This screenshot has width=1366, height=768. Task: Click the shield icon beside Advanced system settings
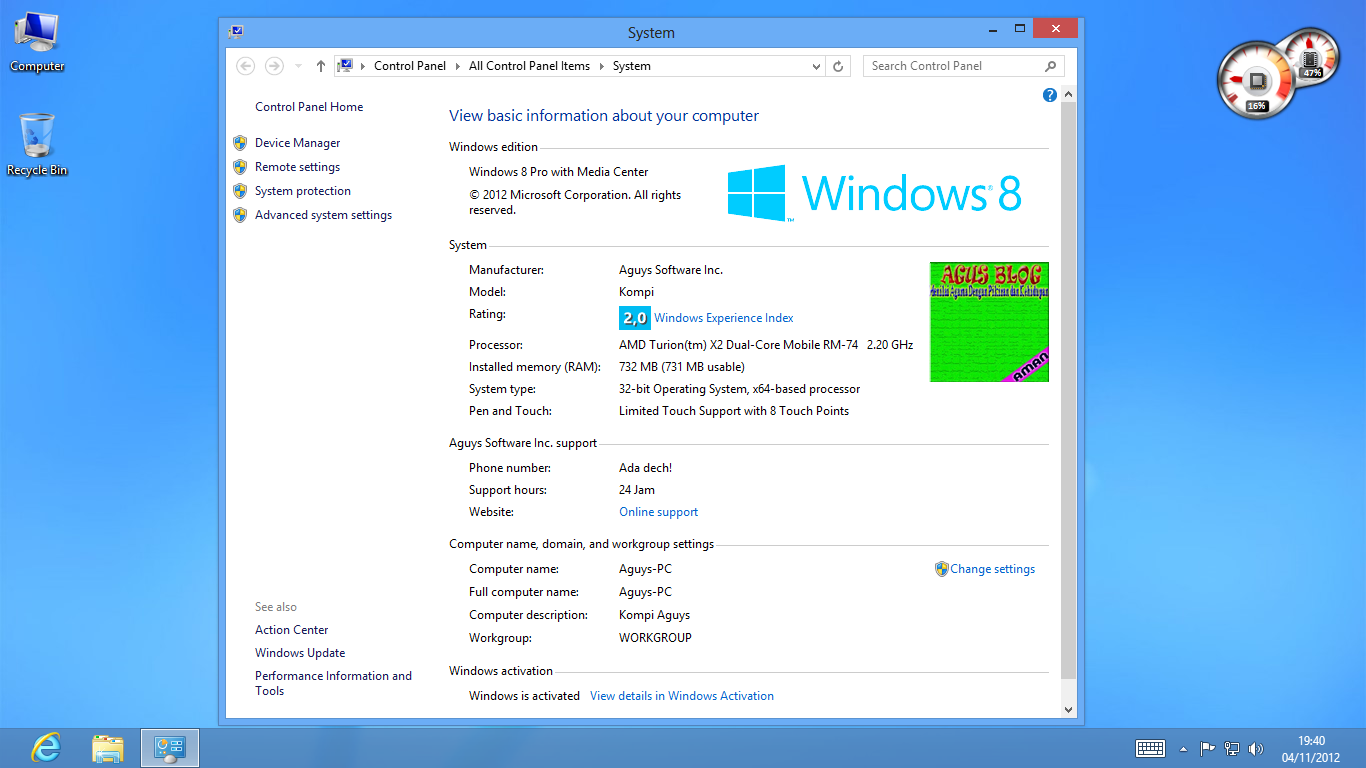(x=240, y=215)
